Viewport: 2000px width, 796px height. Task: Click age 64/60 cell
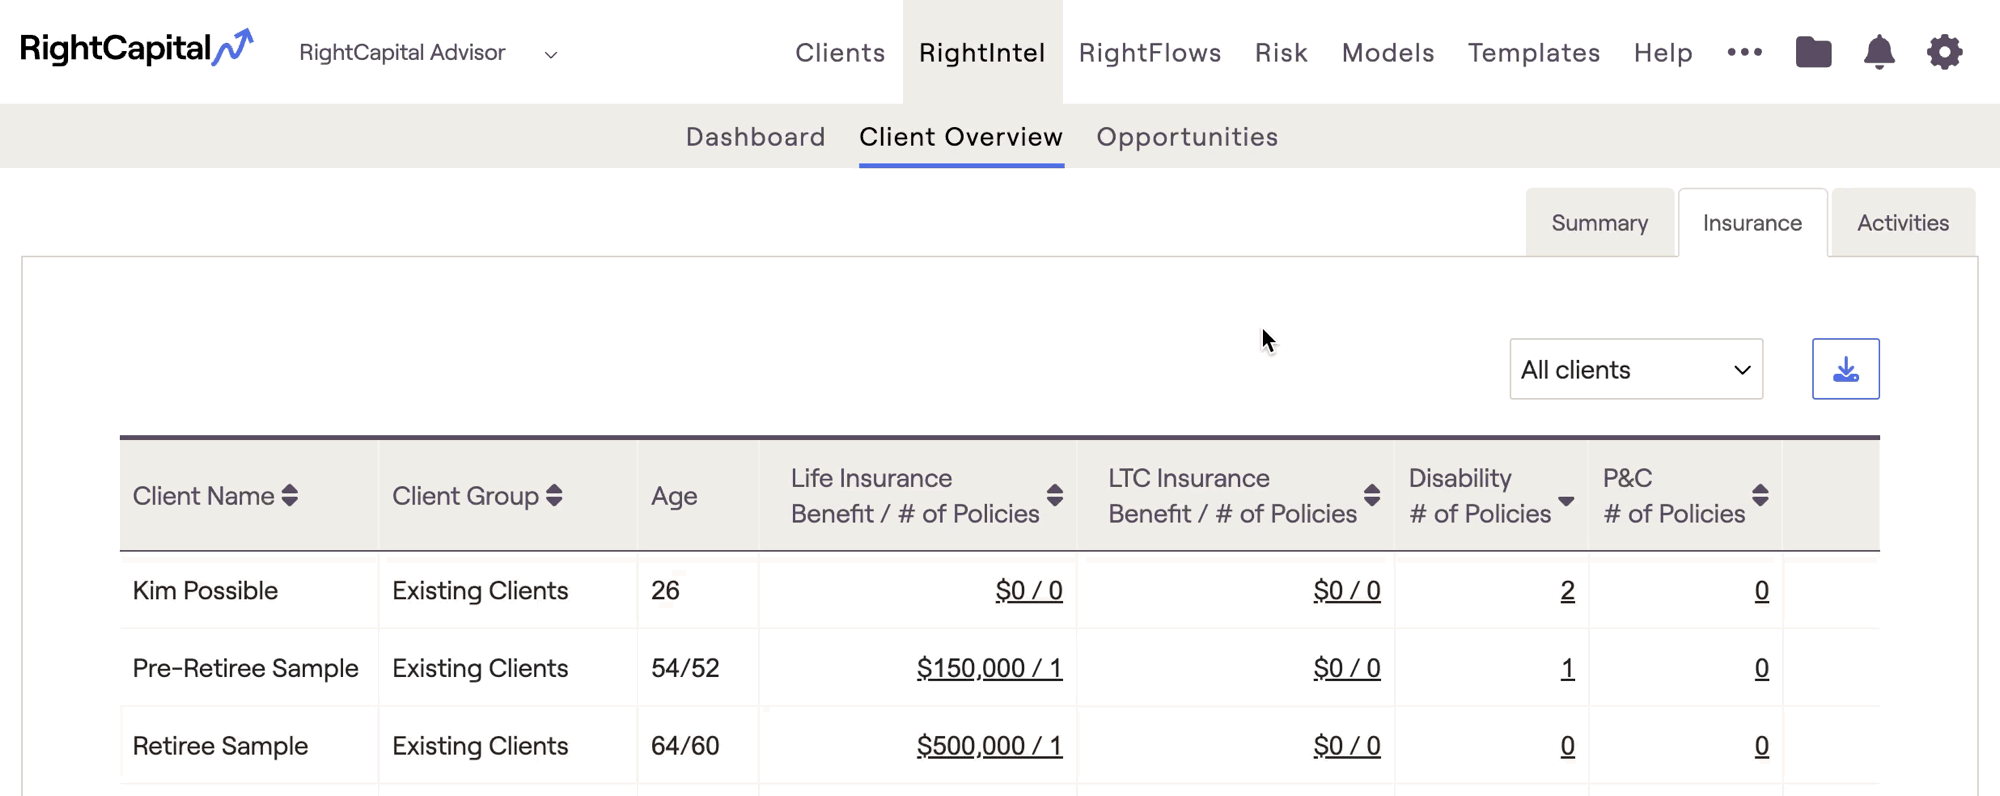[x=685, y=746]
